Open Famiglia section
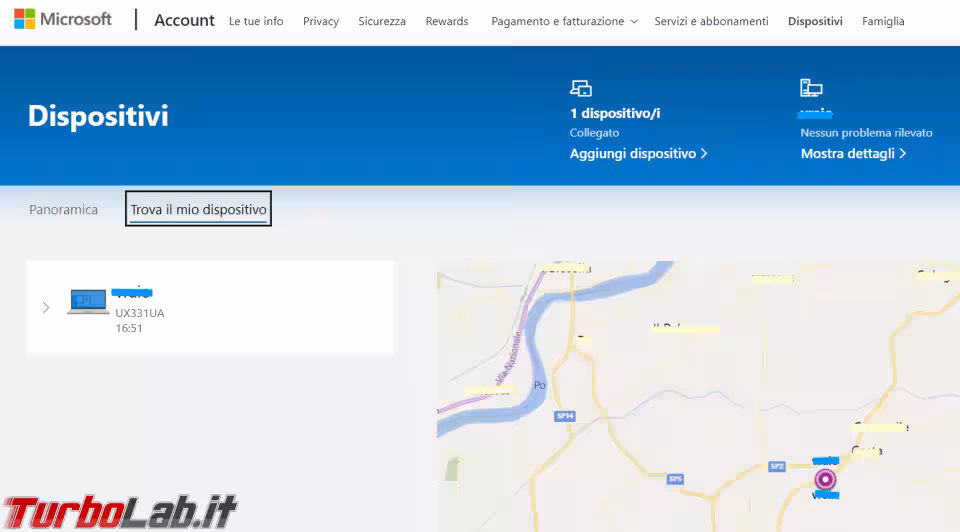Image resolution: width=960 pixels, height=532 pixels. pyautogui.click(x=883, y=21)
